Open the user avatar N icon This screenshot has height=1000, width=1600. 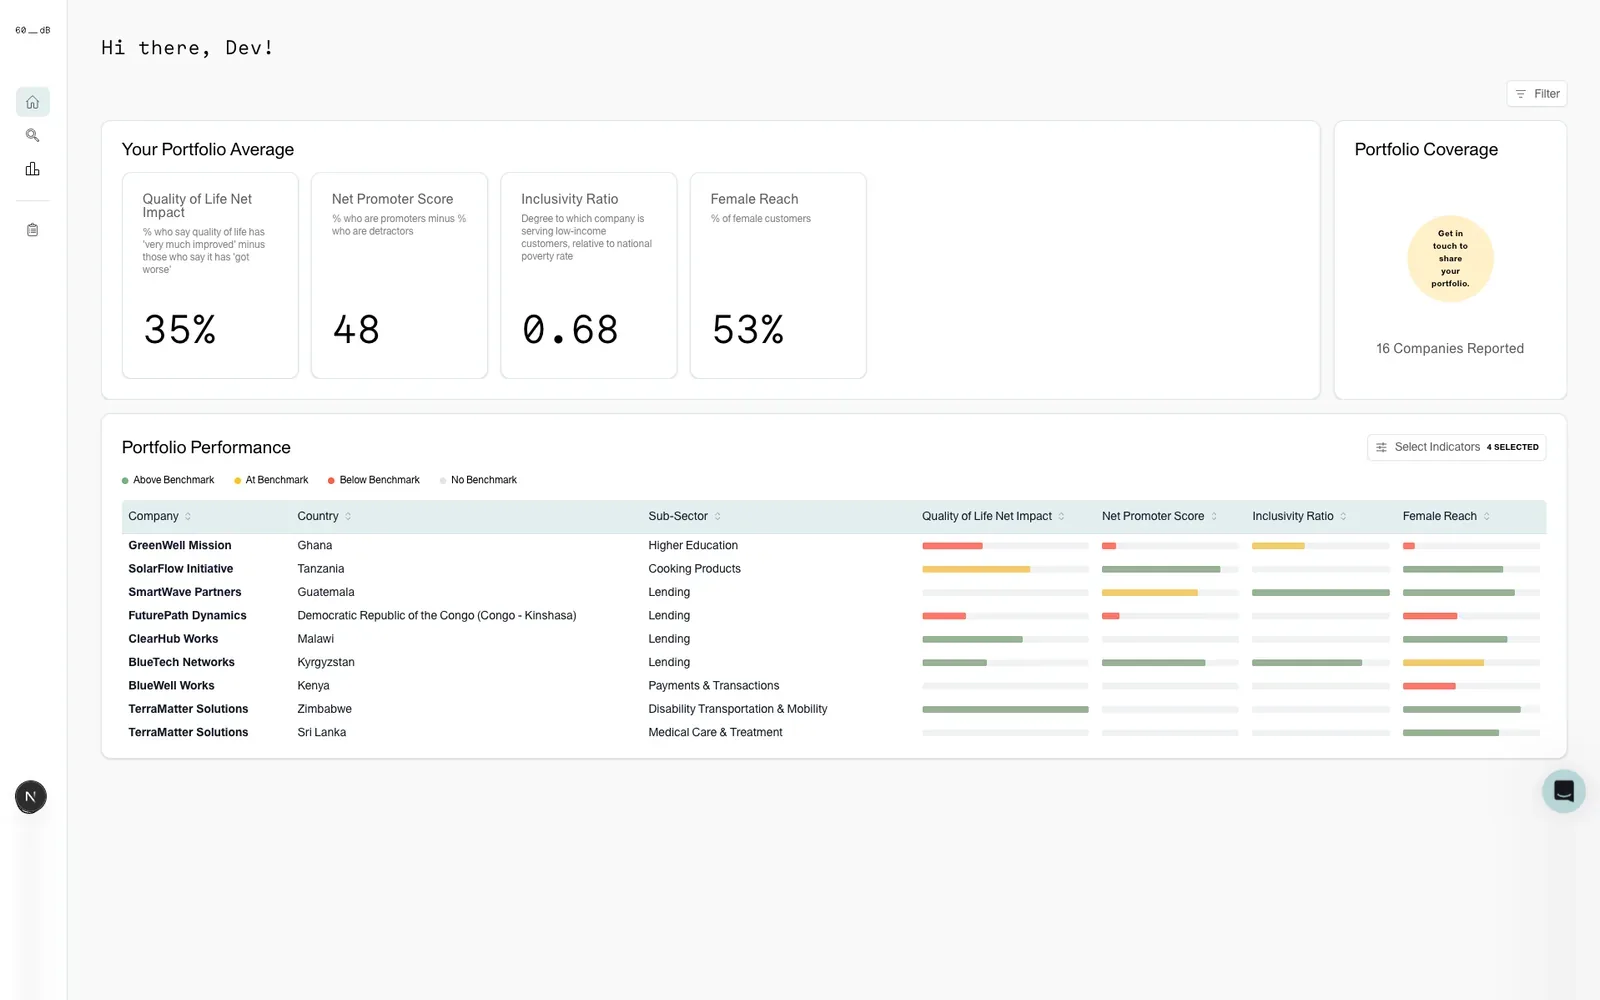pos(31,797)
